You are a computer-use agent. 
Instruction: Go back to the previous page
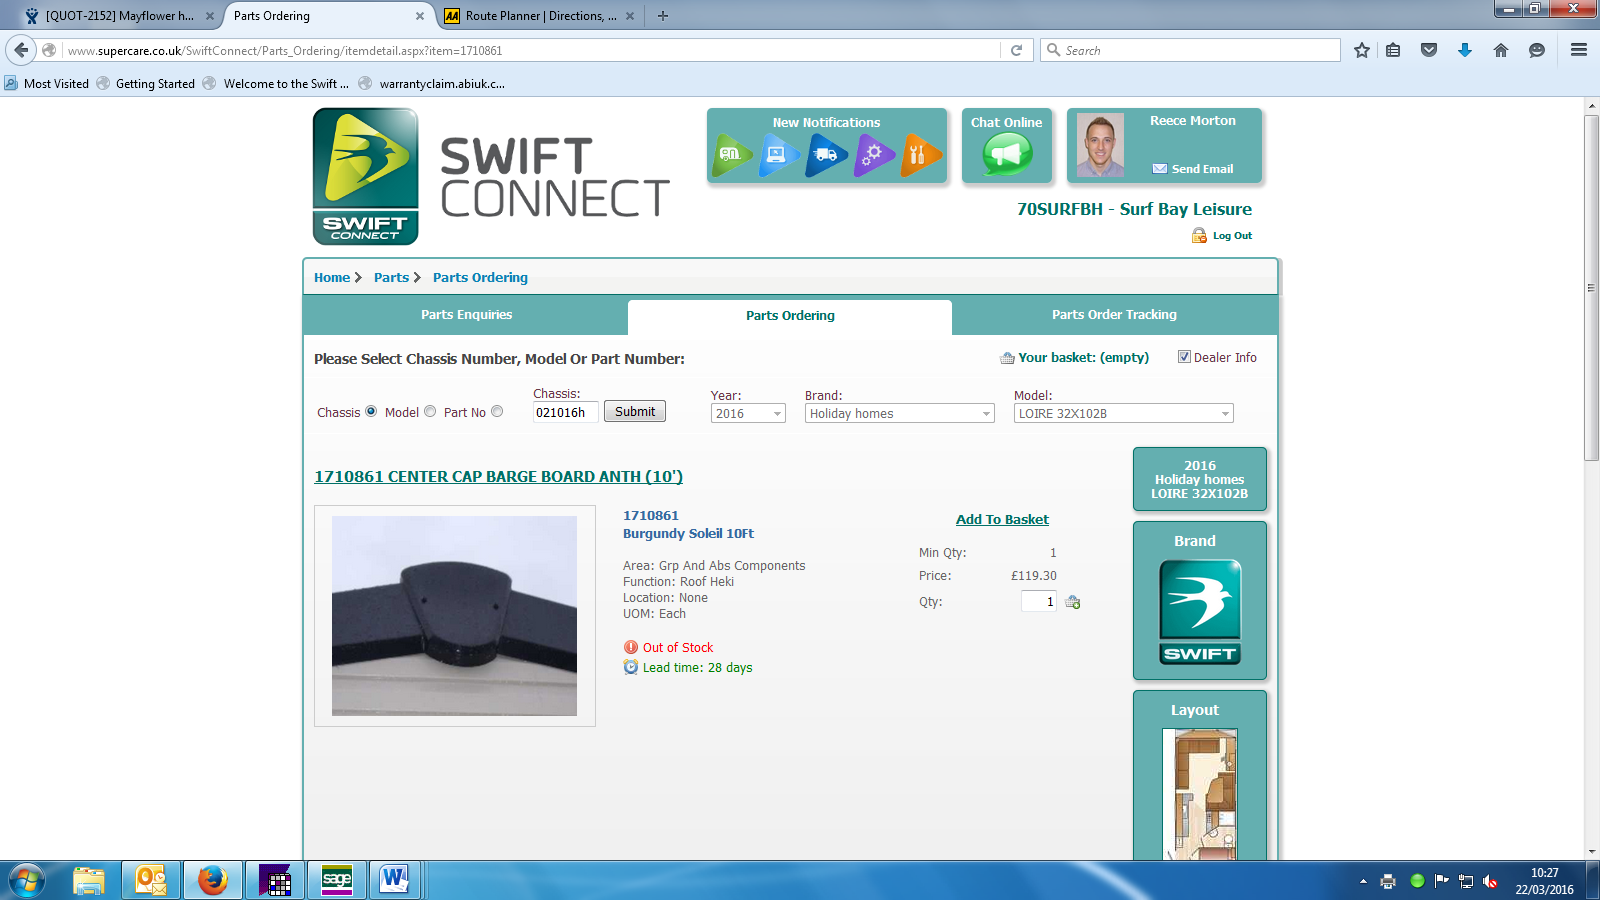21,50
